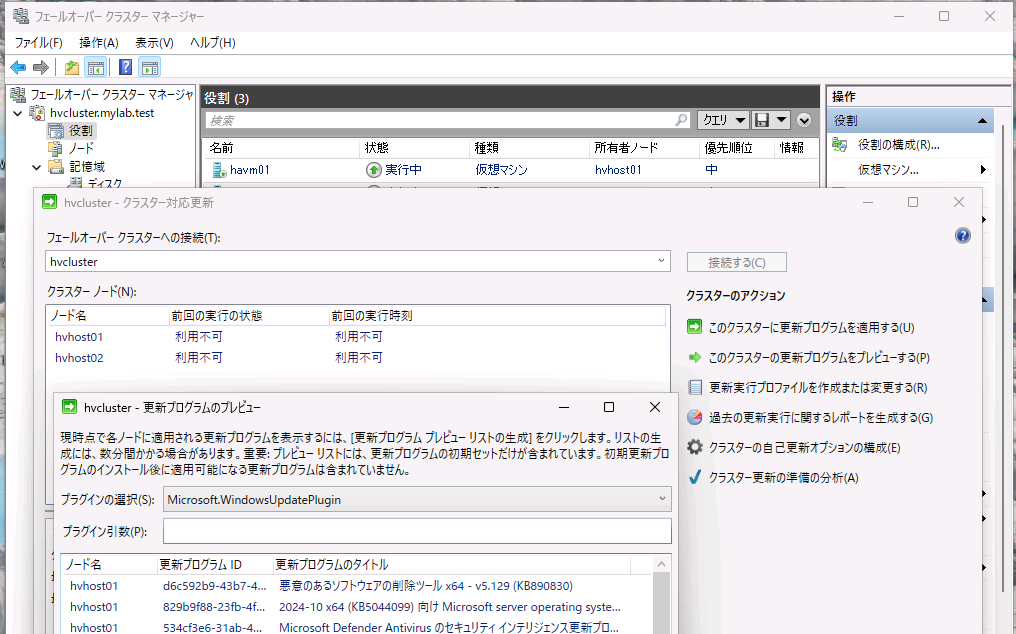Click the show/hide console tree toolbar icon
Screen dimensions: 1016x634
tap(96, 68)
